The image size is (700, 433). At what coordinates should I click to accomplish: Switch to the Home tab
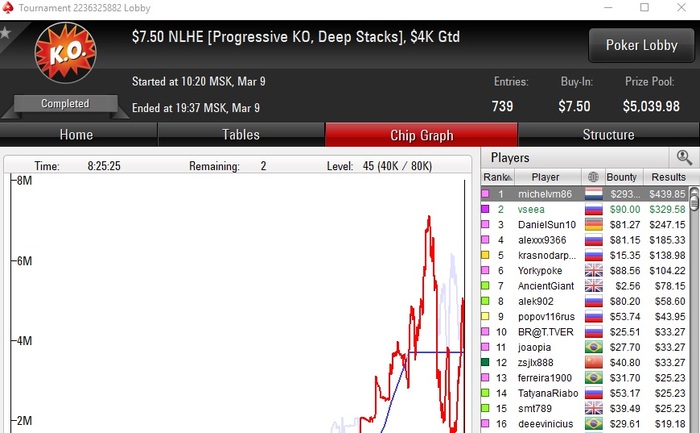click(78, 135)
